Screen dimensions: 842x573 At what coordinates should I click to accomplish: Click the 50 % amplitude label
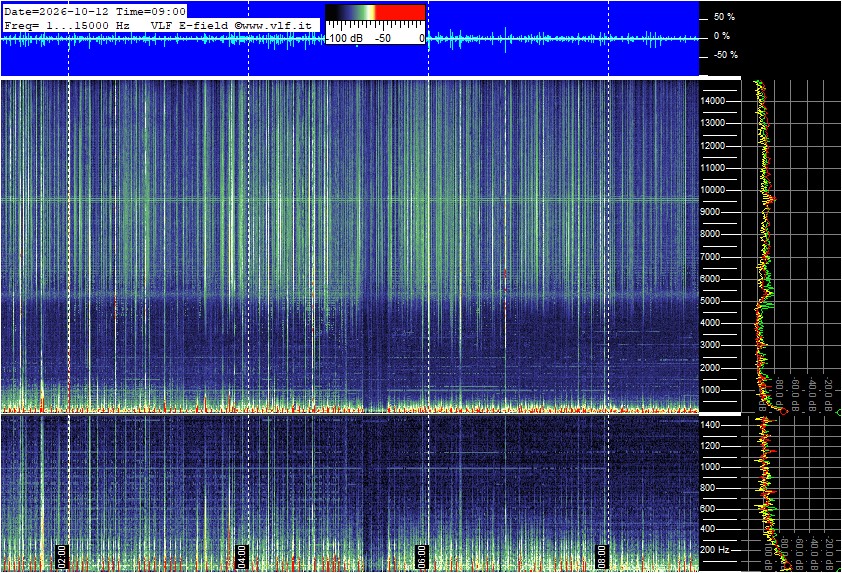pyautogui.click(x=724, y=17)
